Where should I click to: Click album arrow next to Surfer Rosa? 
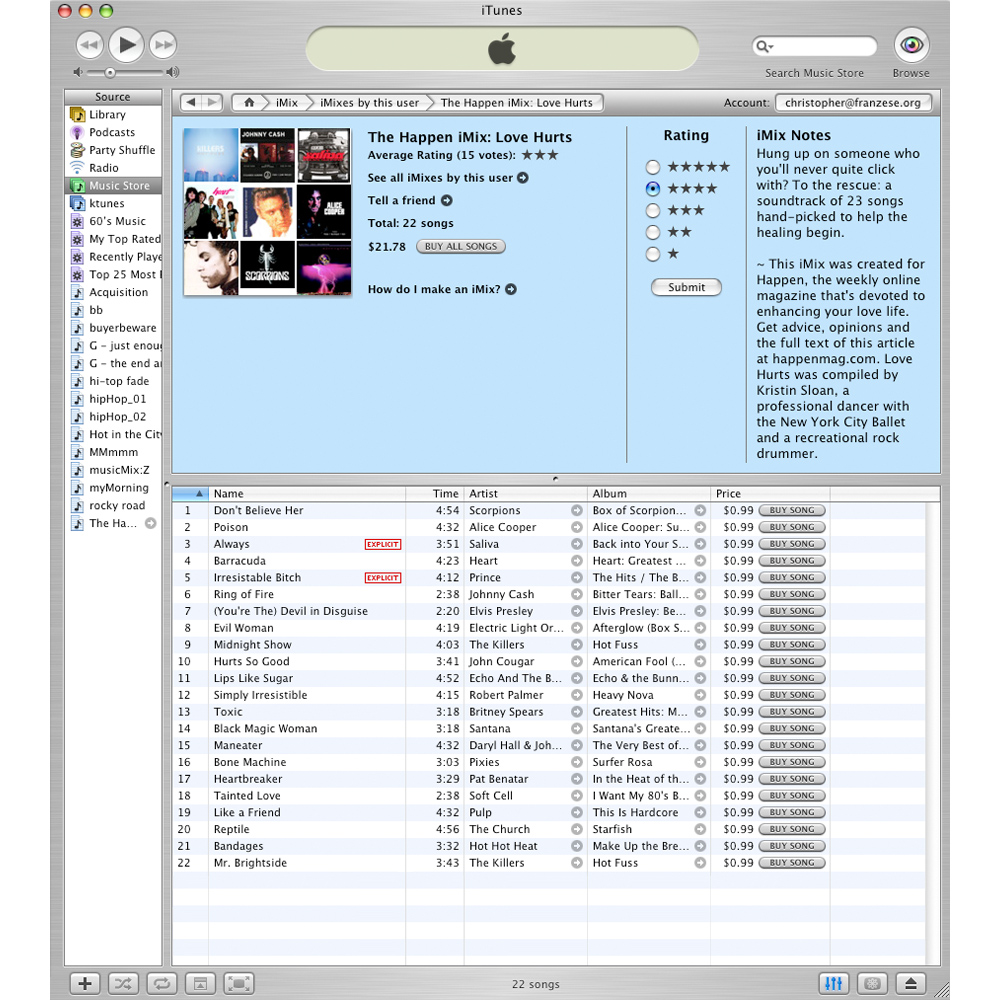pos(700,762)
